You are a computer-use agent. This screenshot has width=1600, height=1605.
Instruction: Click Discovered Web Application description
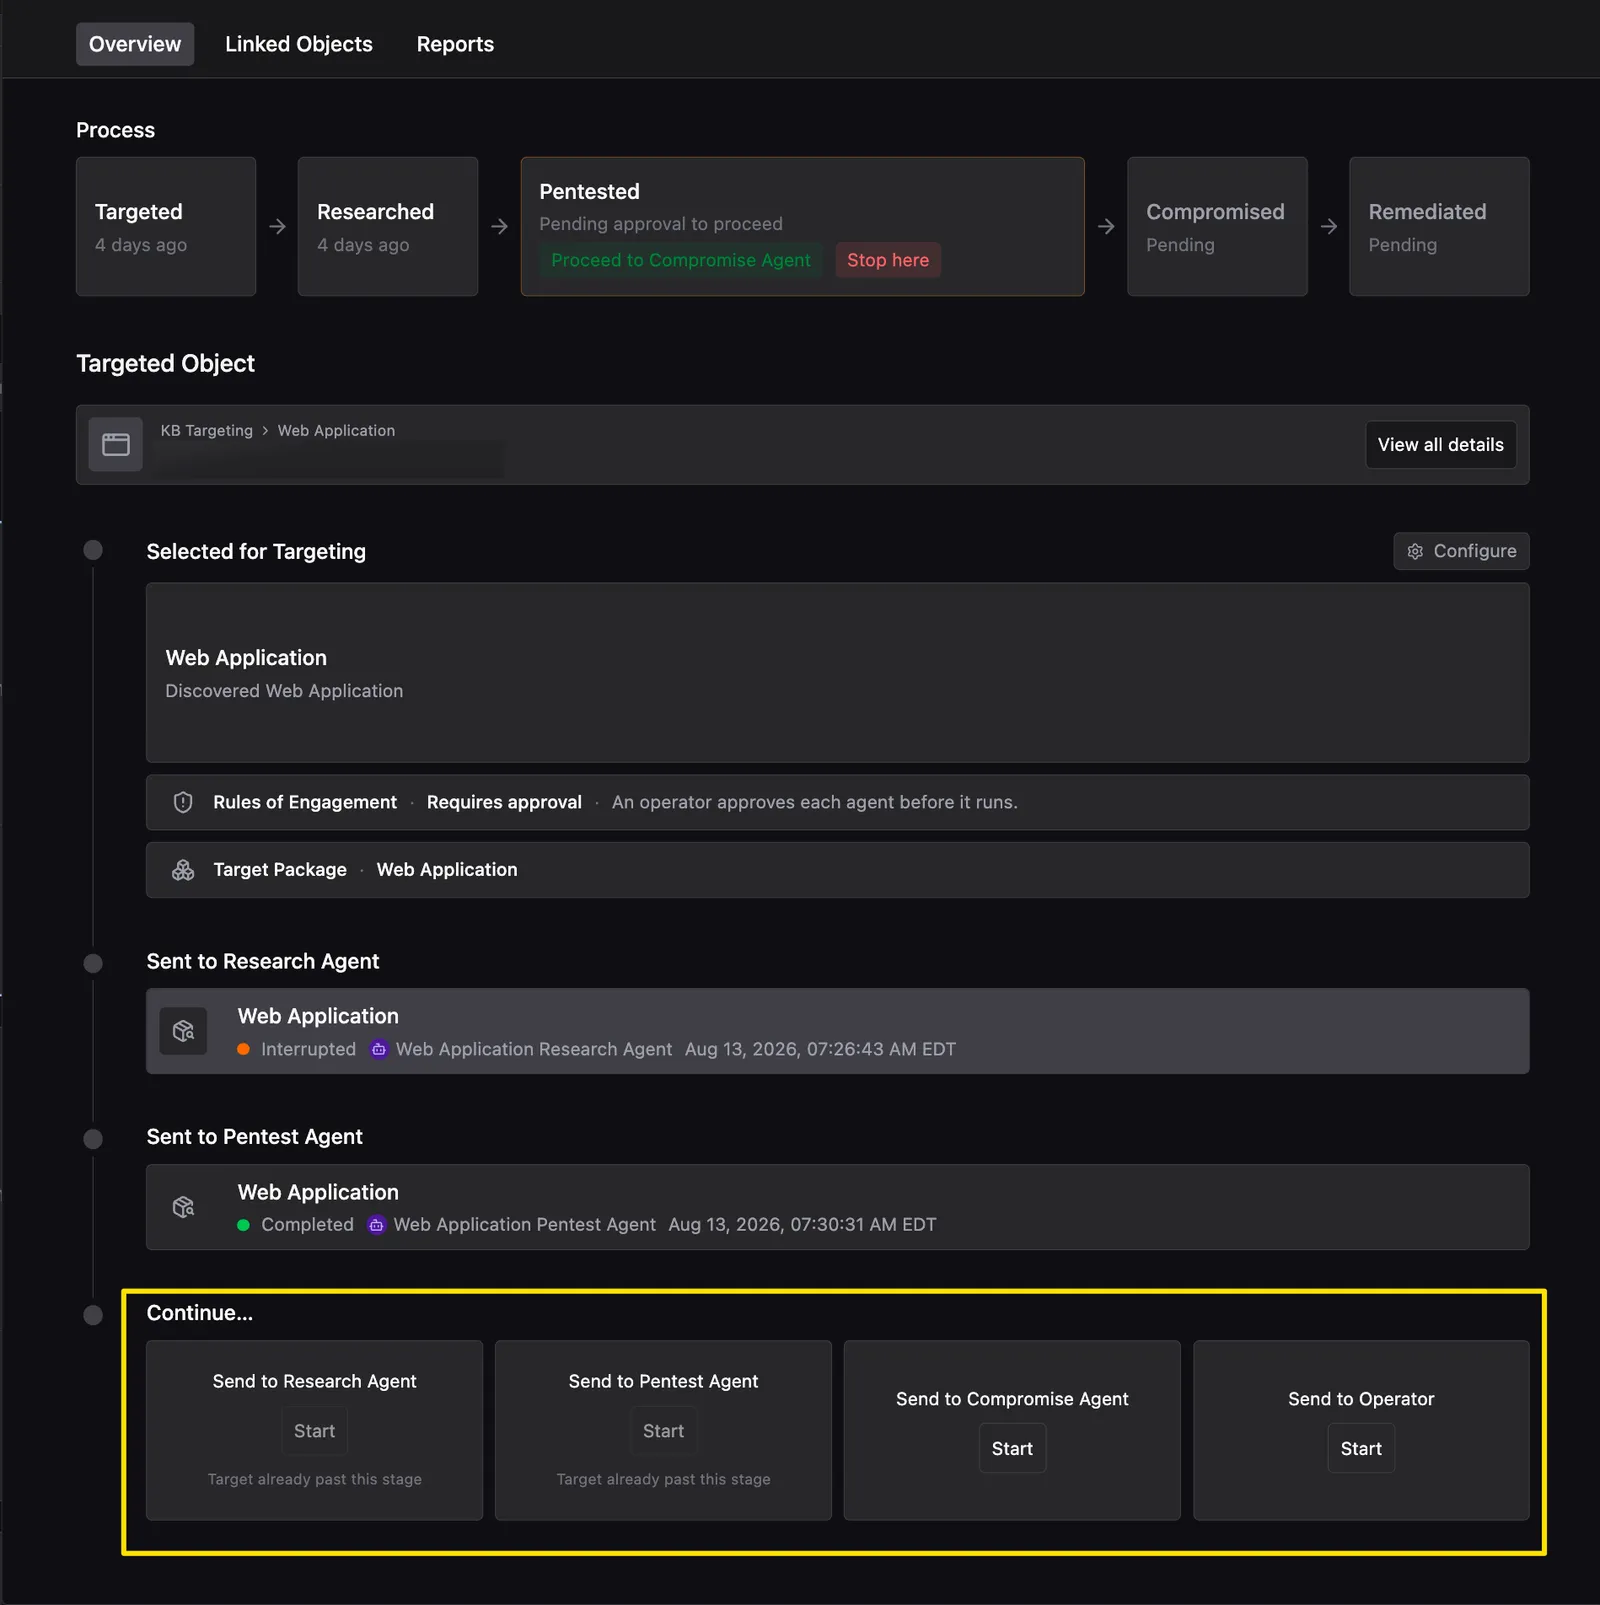point(284,691)
